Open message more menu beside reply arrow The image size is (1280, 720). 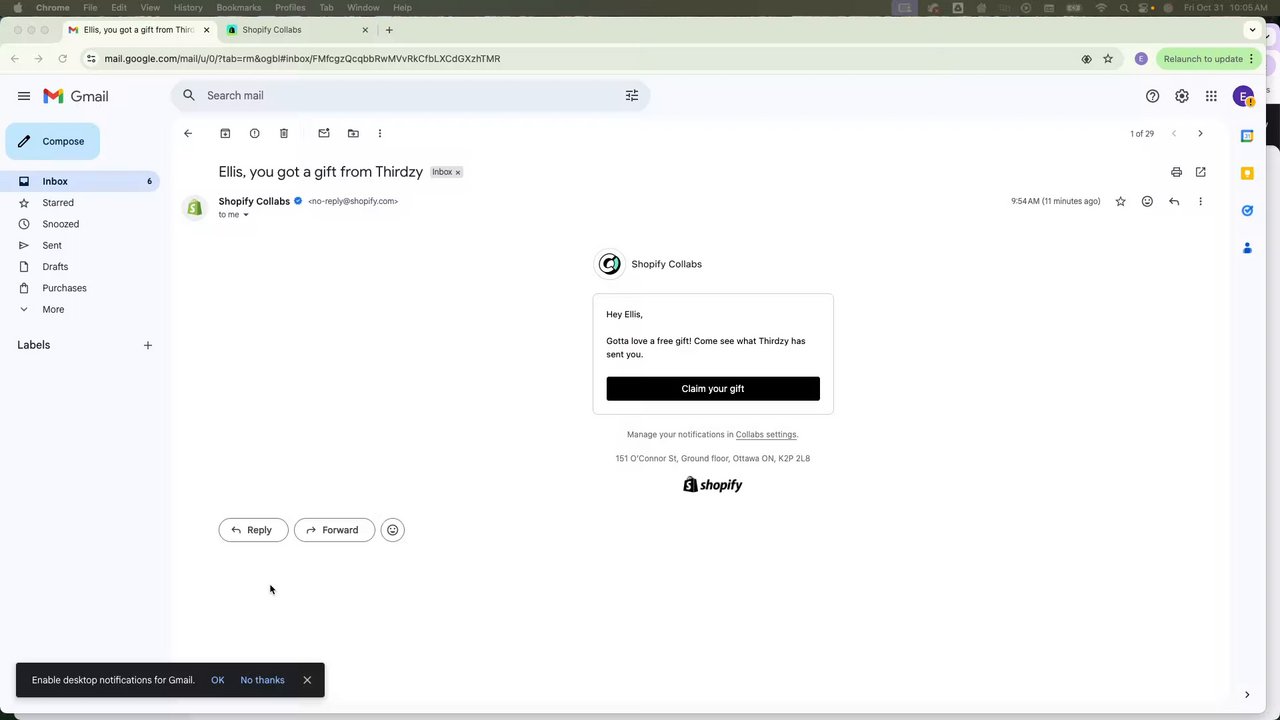[x=1200, y=201]
